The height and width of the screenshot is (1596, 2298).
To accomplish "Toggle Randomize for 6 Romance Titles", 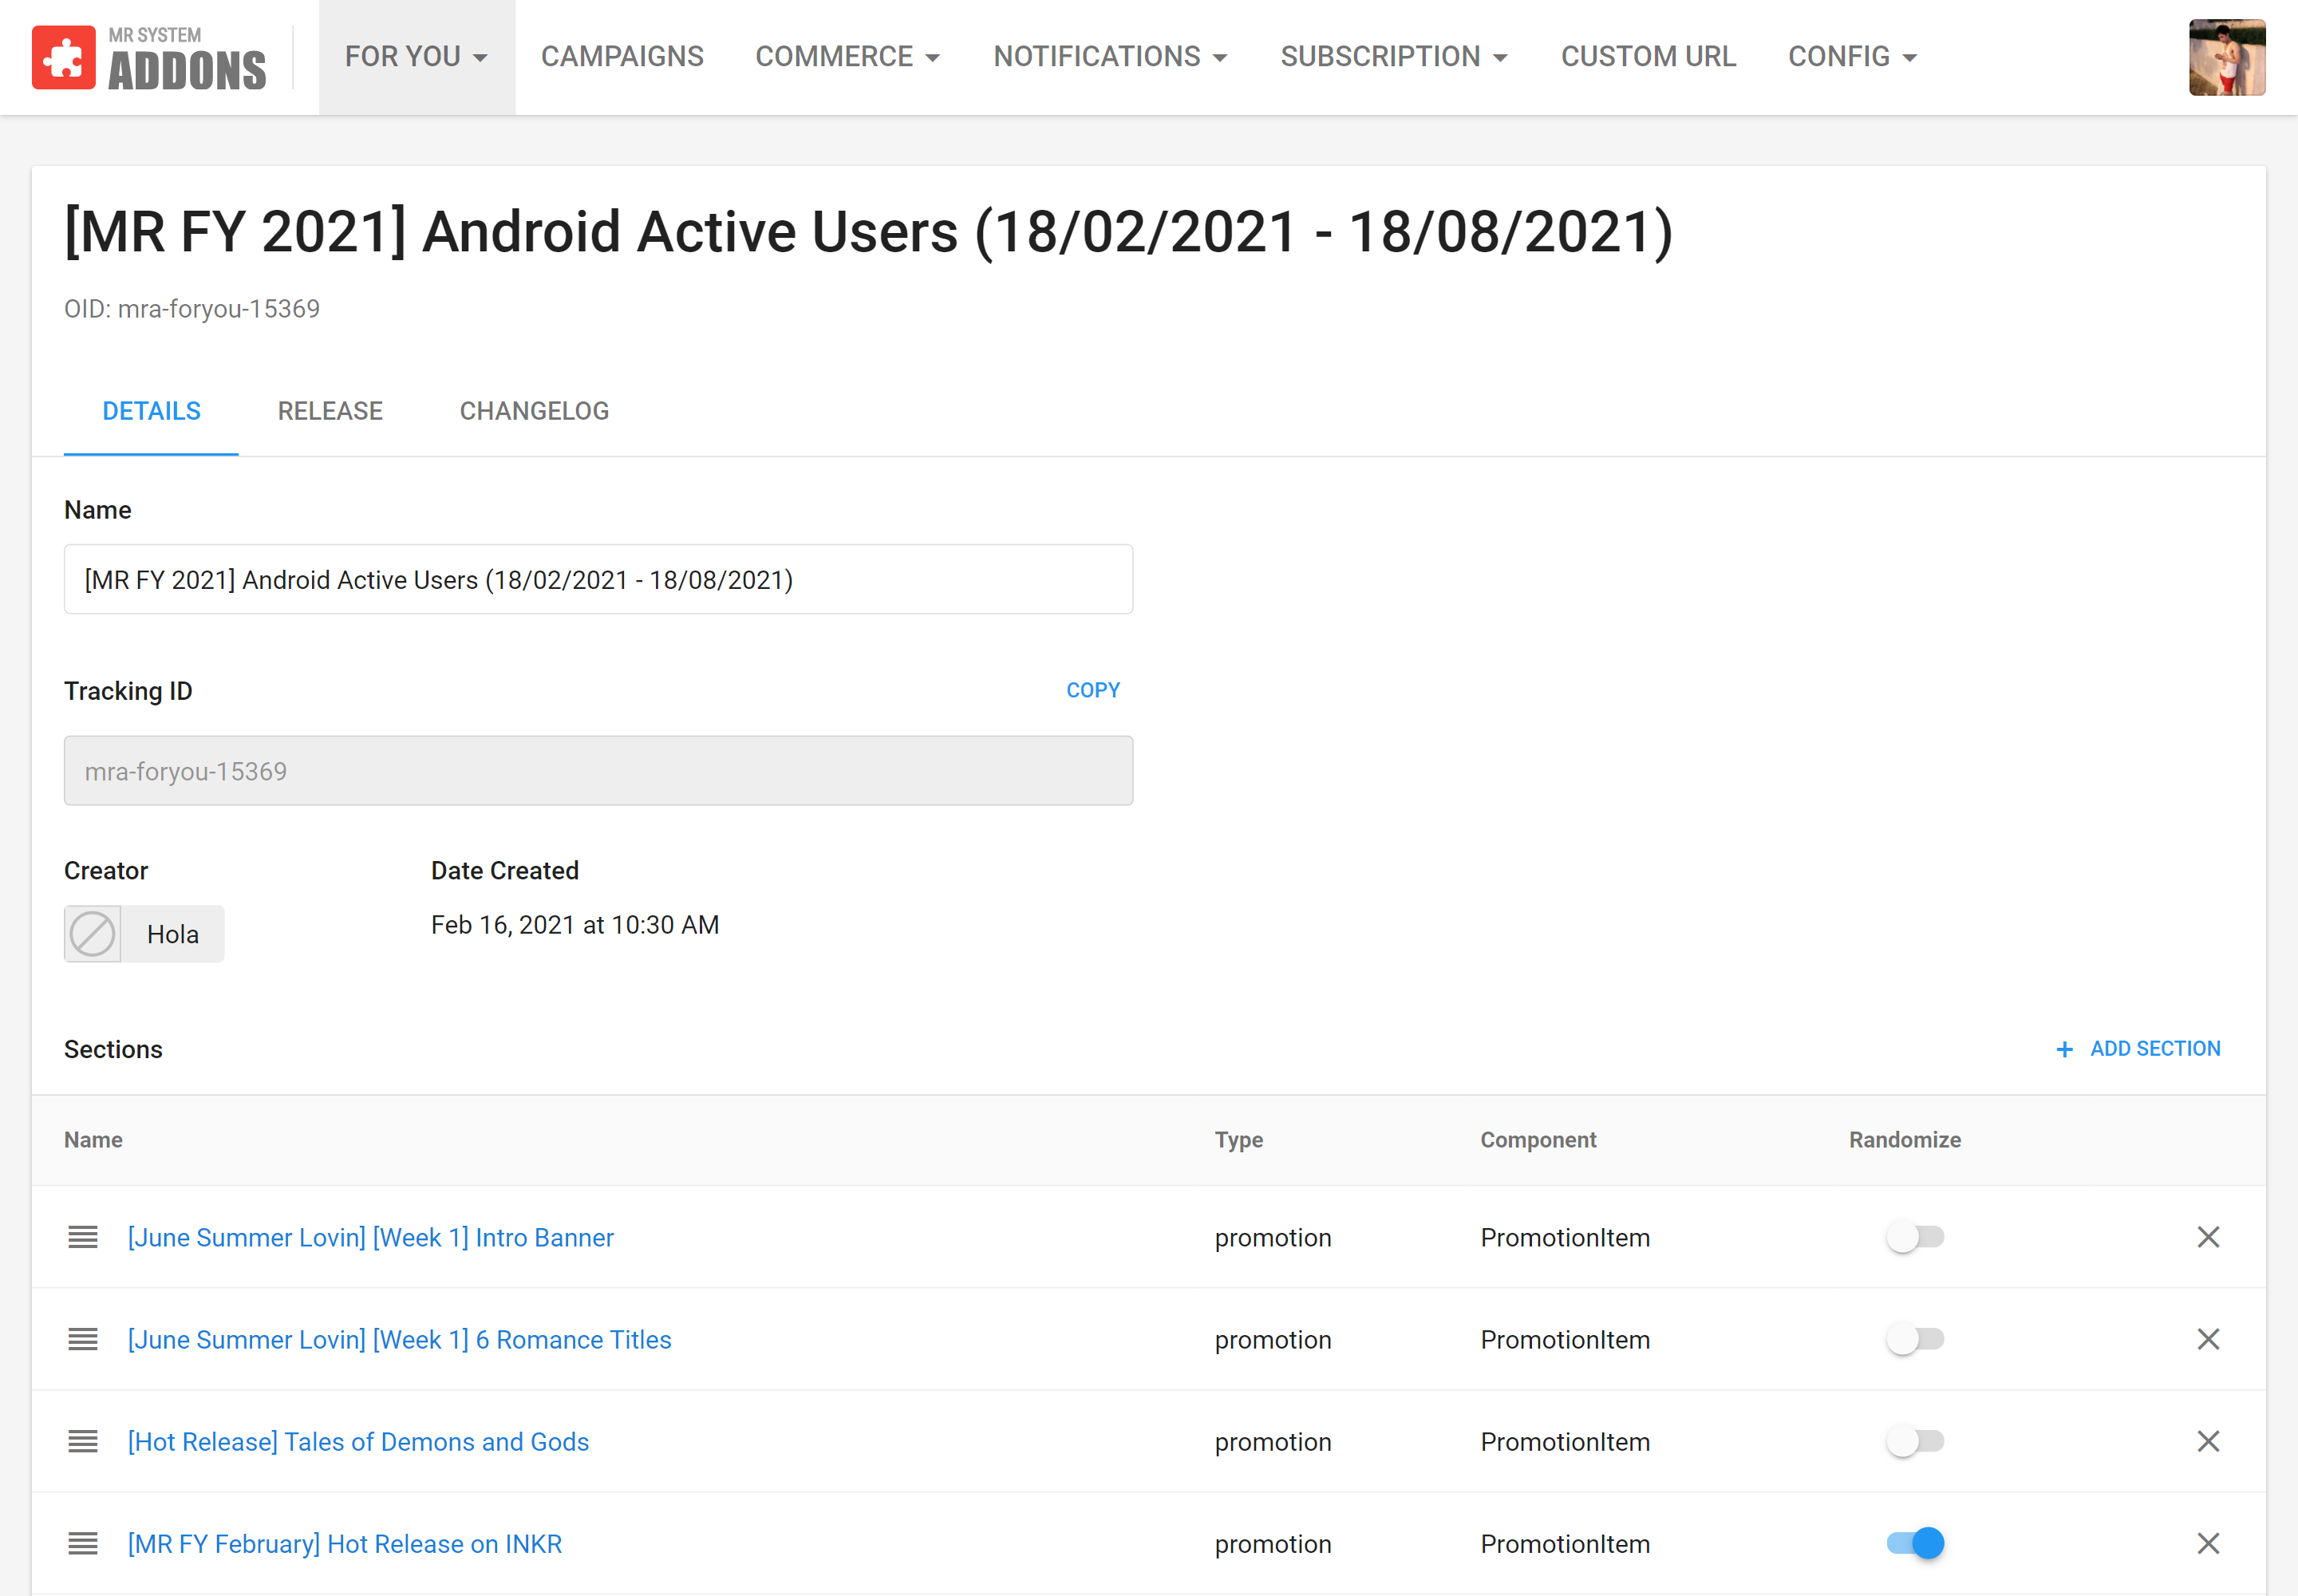I will (x=1914, y=1339).
